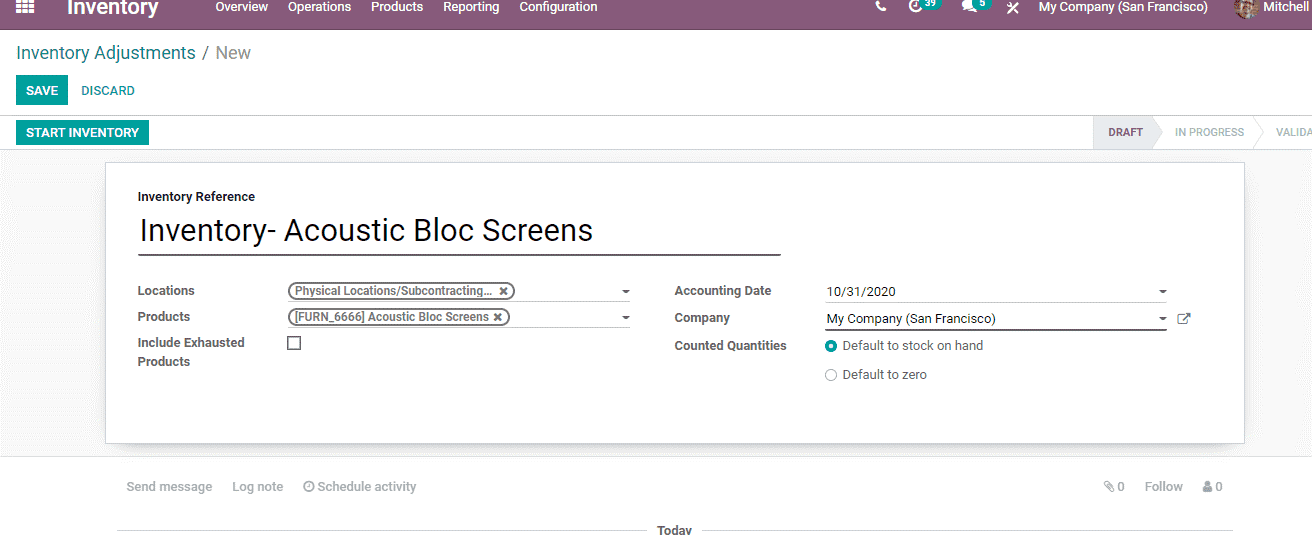Screen dimensions: 1312x535
Task: Click the Follow button
Action: pos(1164,487)
